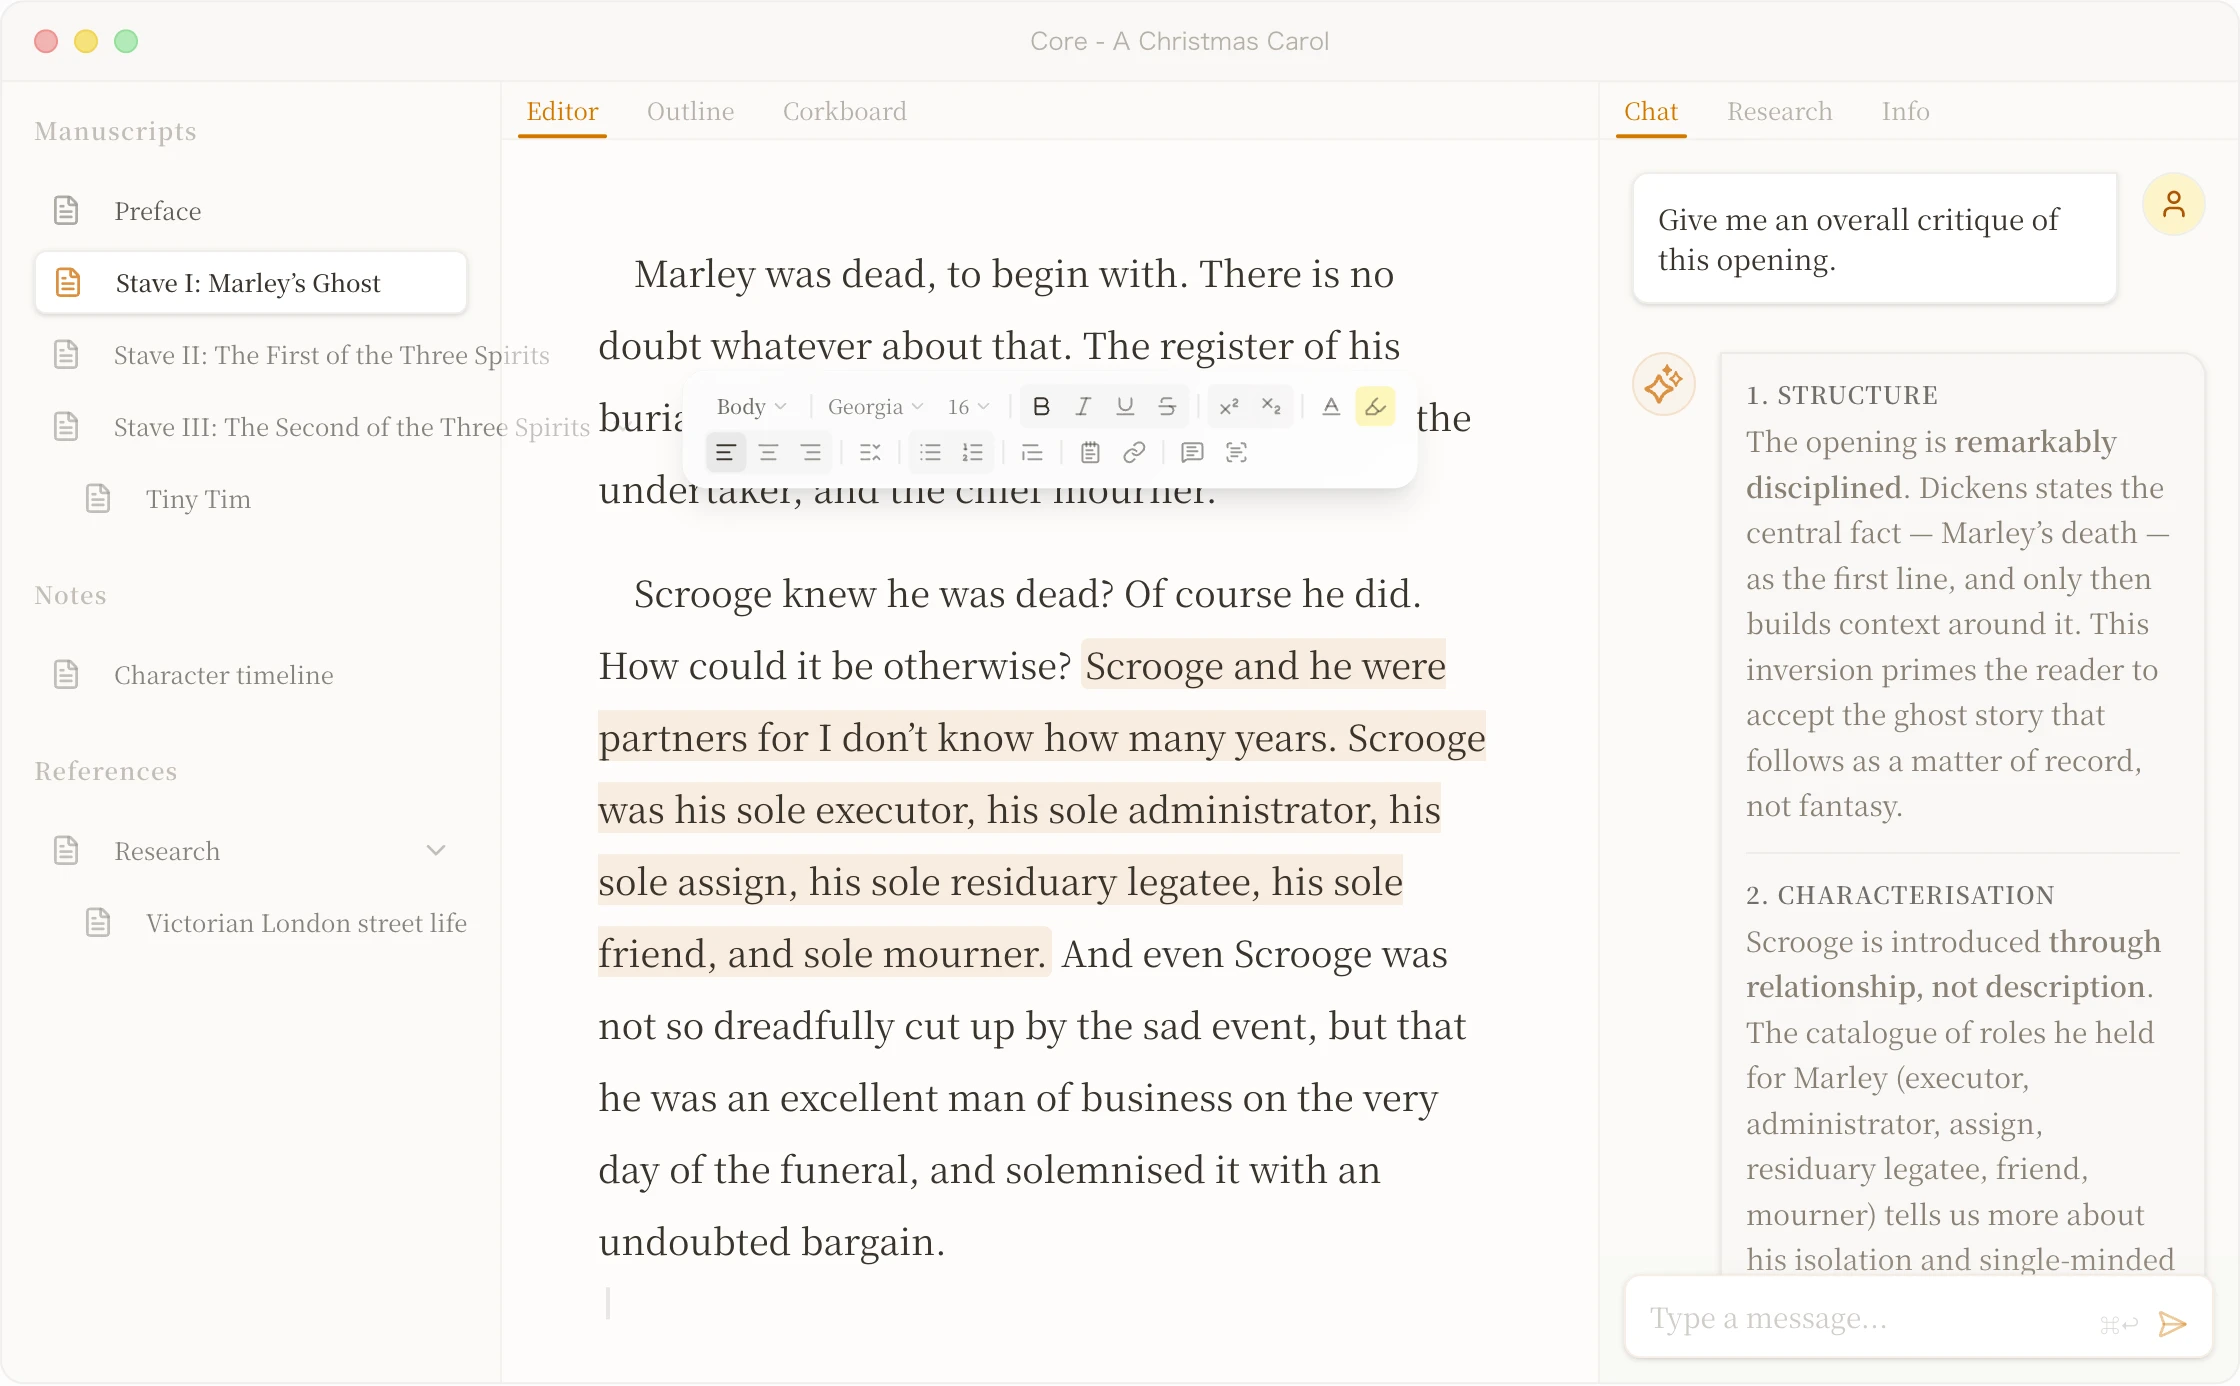
Task: Collapse the Research references folder
Action: pos(436,851)
